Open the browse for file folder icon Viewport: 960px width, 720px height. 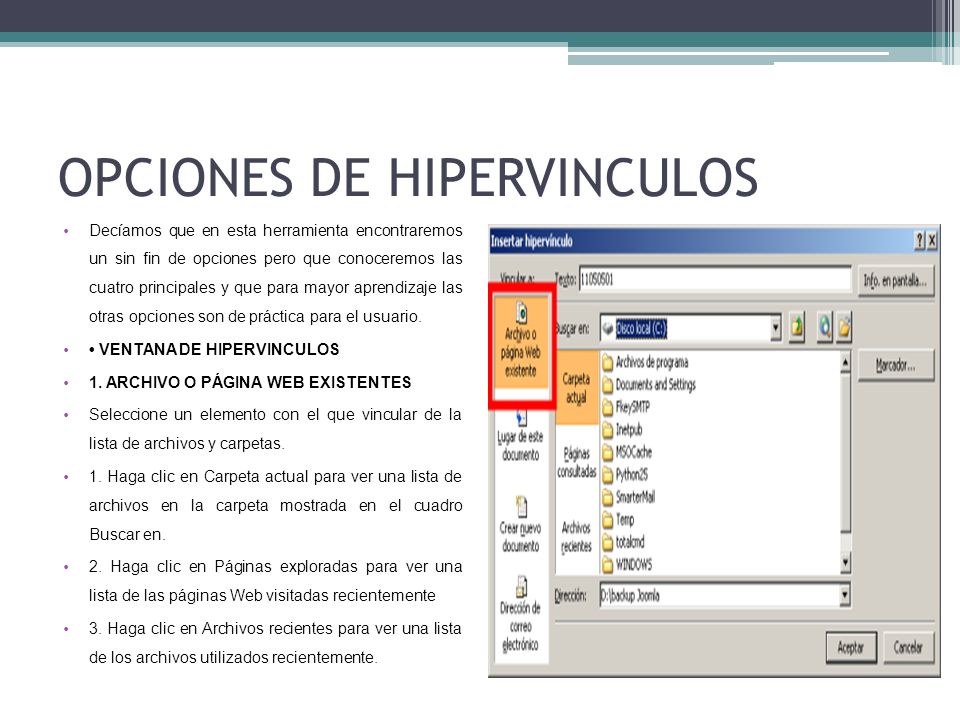click(844, 328)
